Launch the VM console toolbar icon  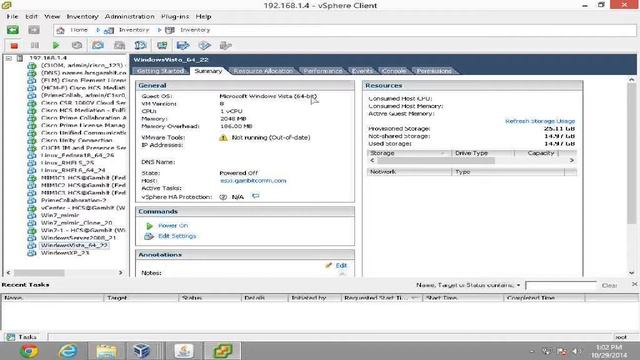162,45
